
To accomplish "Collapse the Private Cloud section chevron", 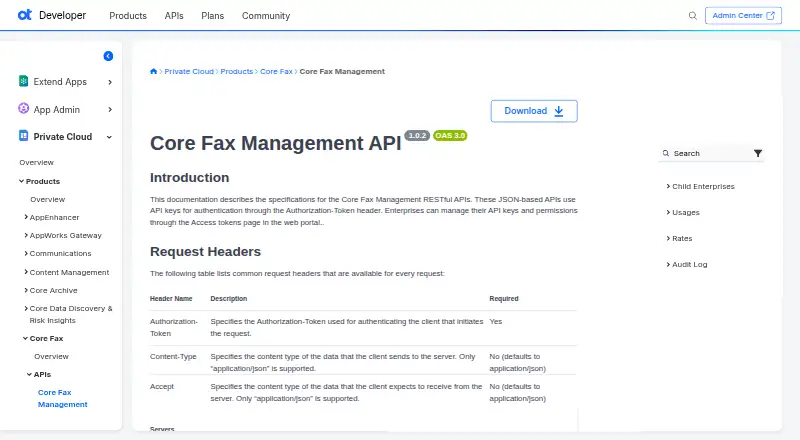I will click(109, 137).
